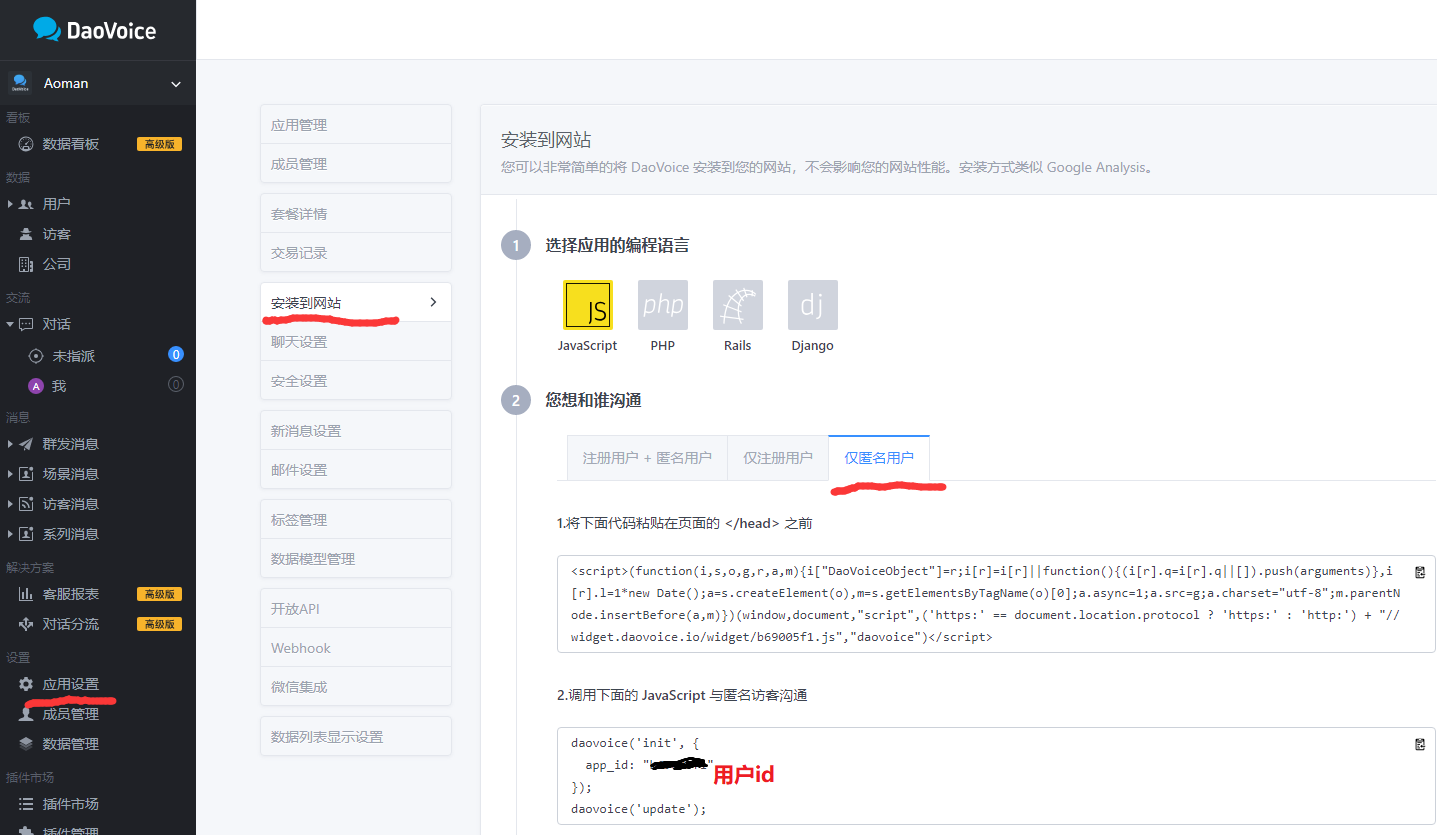Click inside the script code box
Viewport: 1437px width, 835px height.
point(996,604)
